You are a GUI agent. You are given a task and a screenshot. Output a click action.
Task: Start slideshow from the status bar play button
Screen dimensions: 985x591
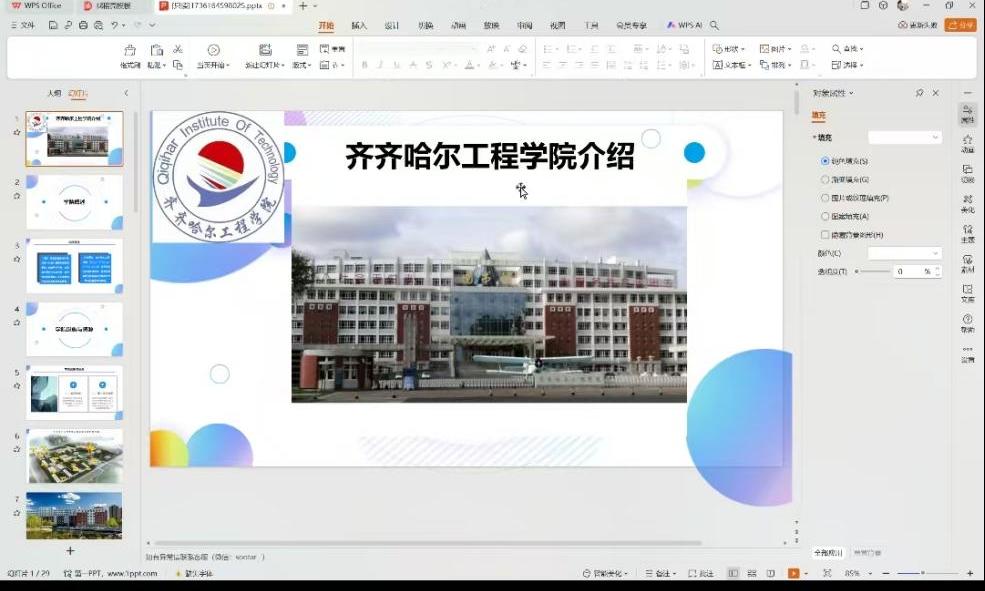coord(793,573)
